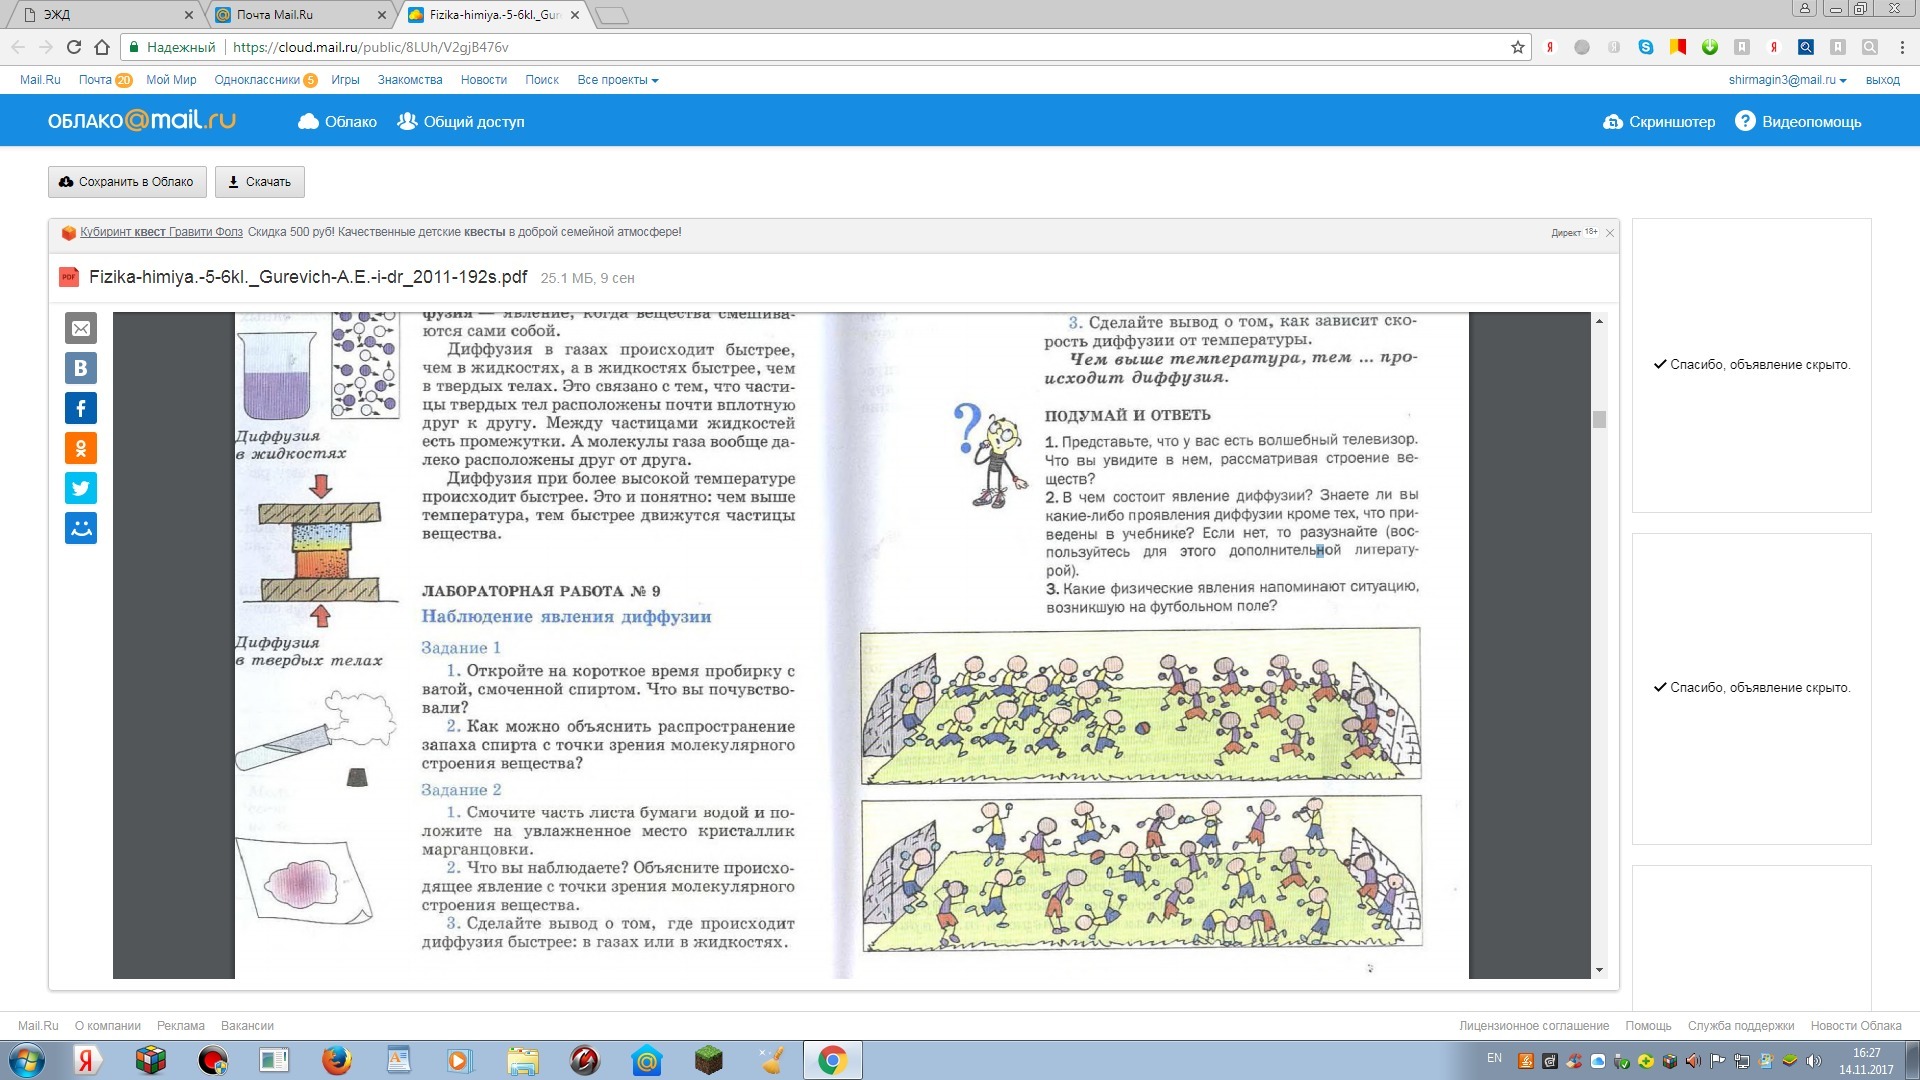This screenshot has height=1080, width=1920.
Task: Reload the page using the refresh icon
Action: tap(74, 47)
